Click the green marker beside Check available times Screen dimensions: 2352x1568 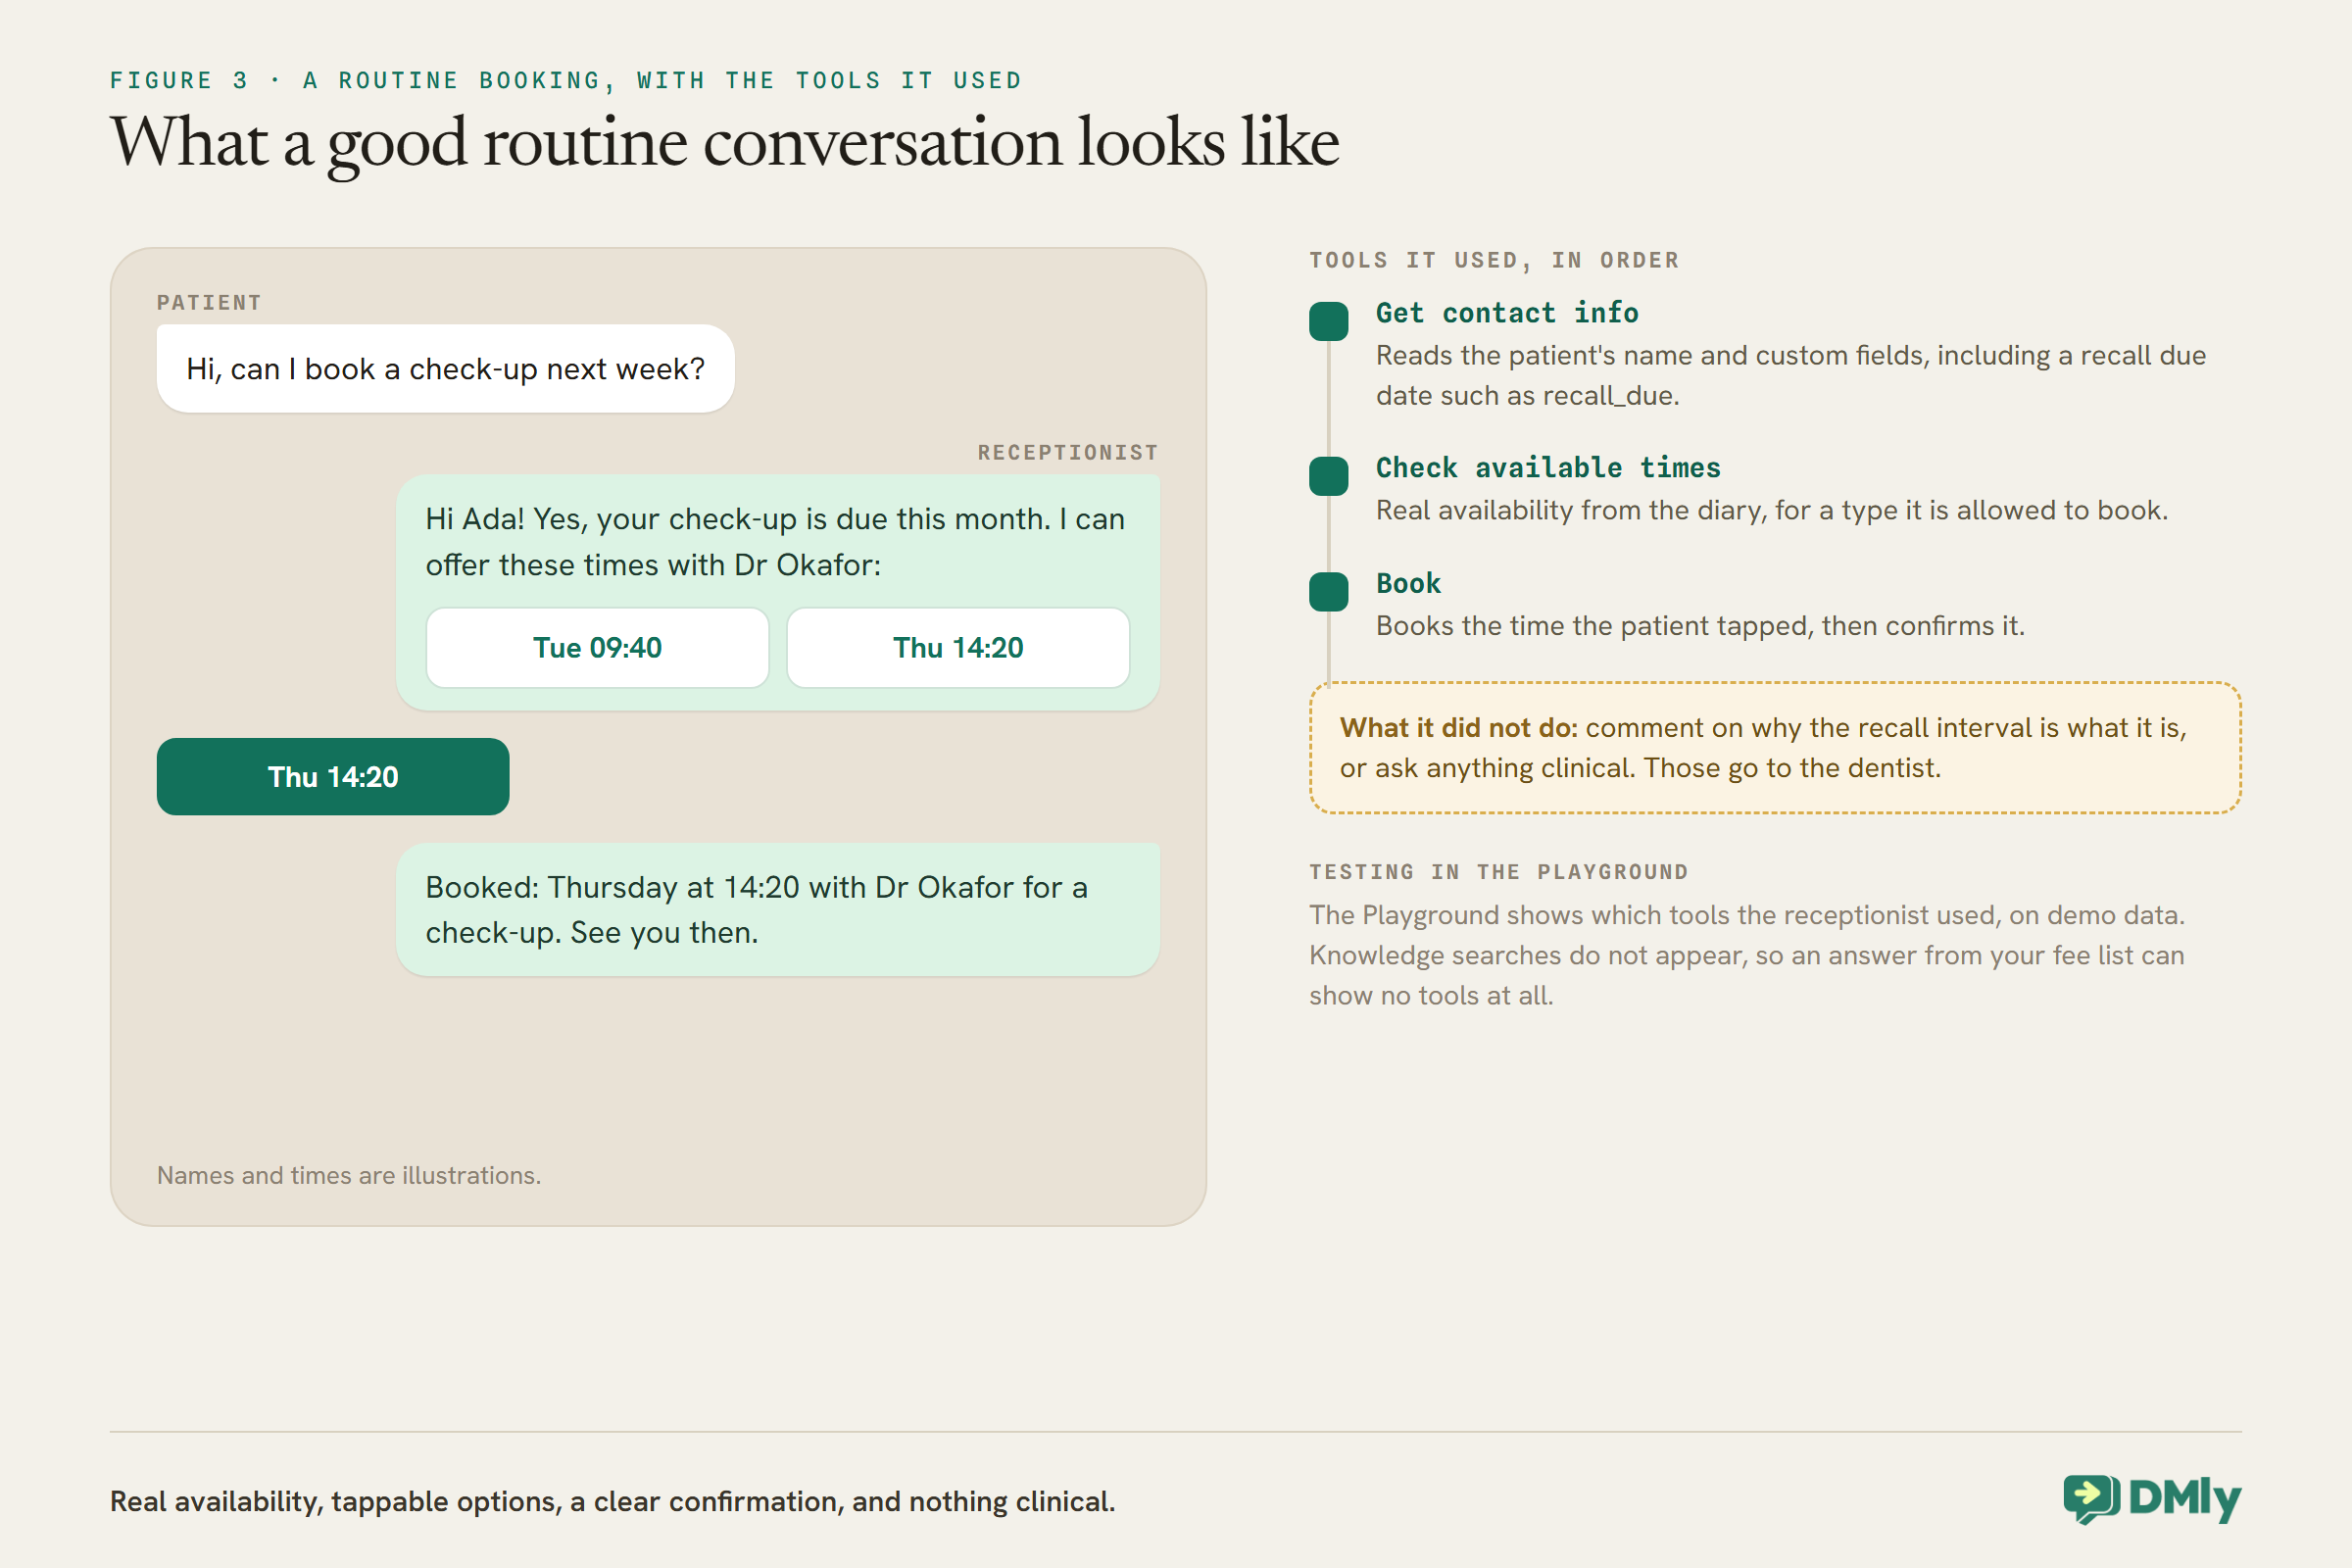[x=1328, y=476]
